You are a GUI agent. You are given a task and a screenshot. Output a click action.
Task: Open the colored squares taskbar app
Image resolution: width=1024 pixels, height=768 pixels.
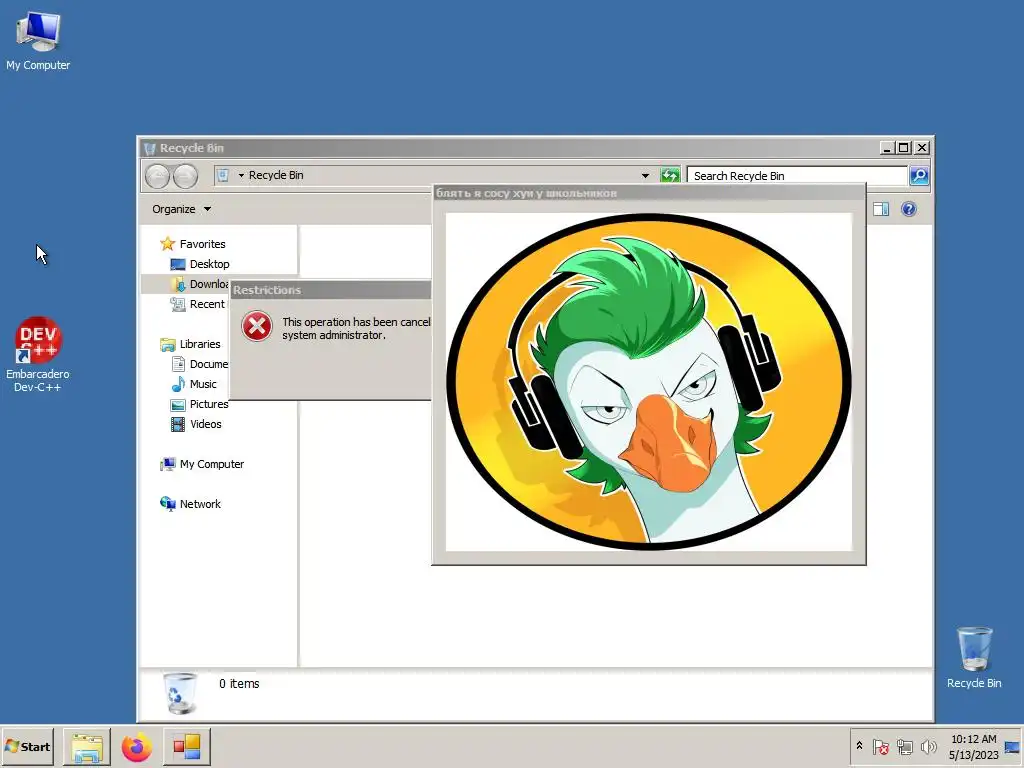187,747
